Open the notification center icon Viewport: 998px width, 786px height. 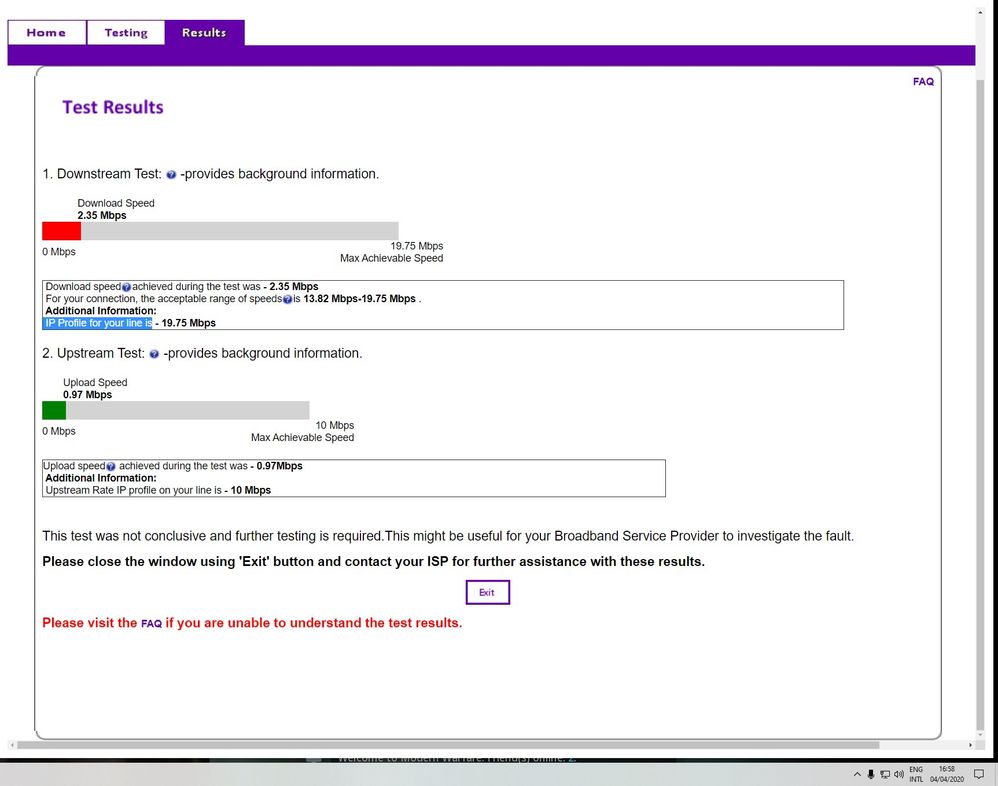[x=980, y=774]
